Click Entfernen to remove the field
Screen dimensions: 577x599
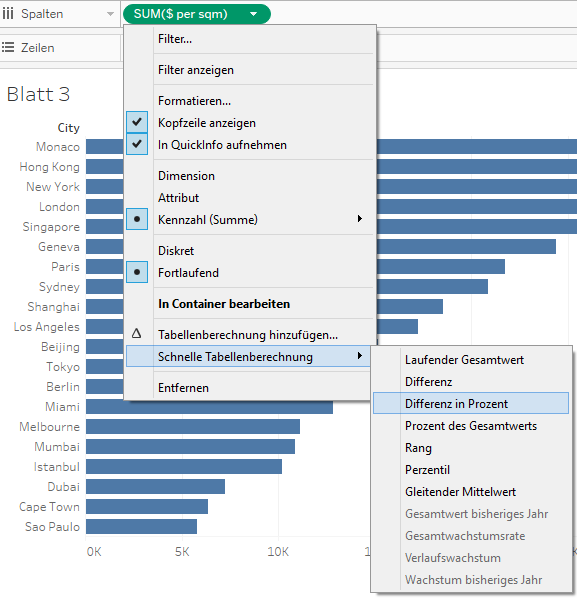183,388
